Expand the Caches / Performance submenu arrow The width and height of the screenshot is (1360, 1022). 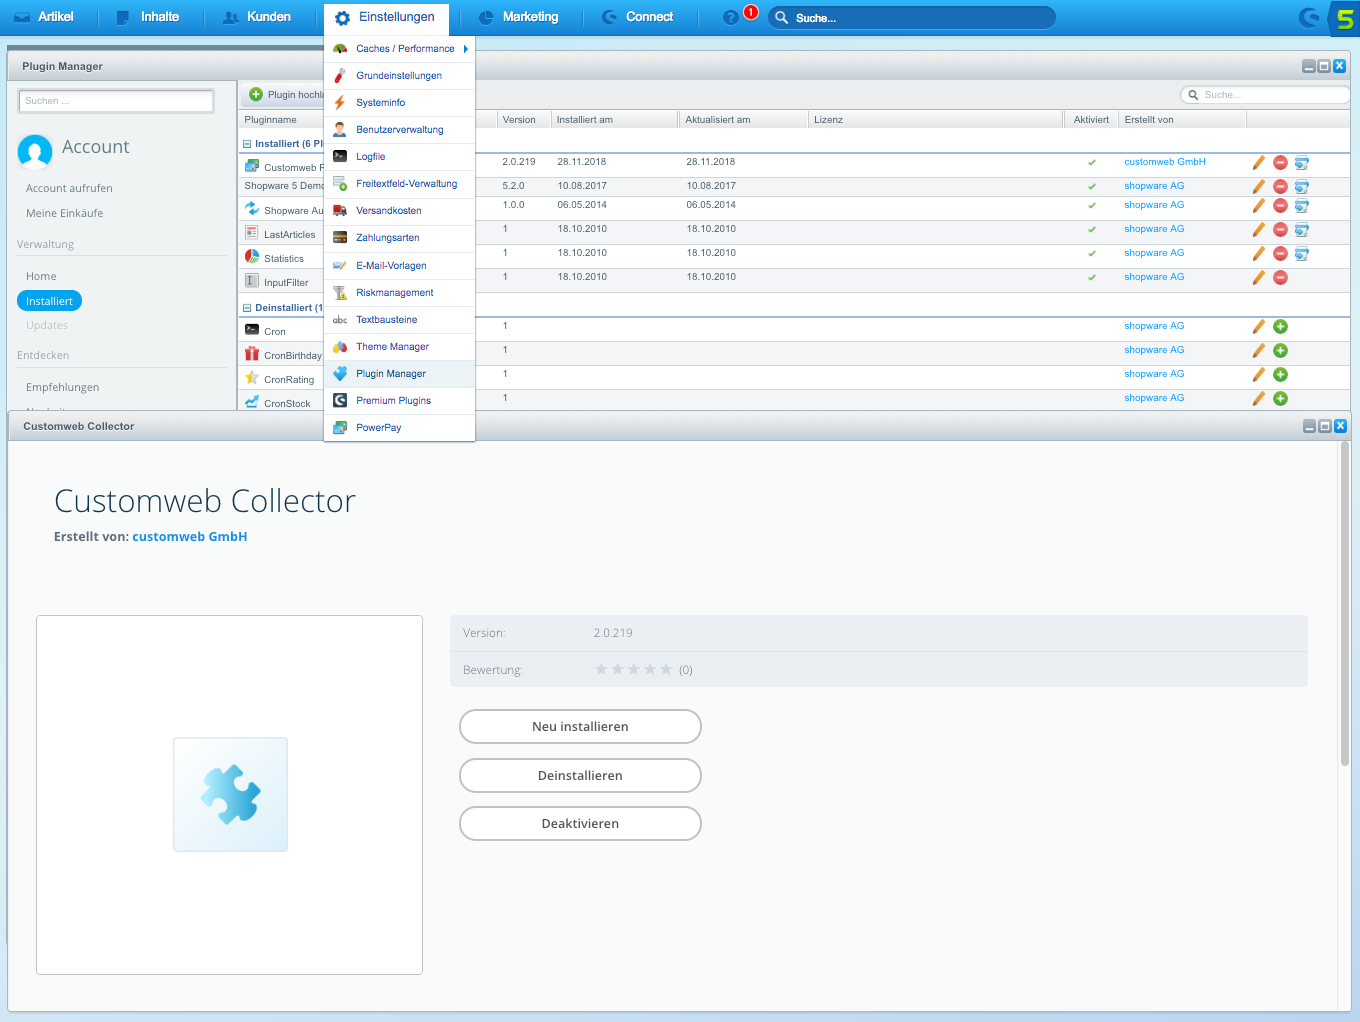(x=466, y=48)
